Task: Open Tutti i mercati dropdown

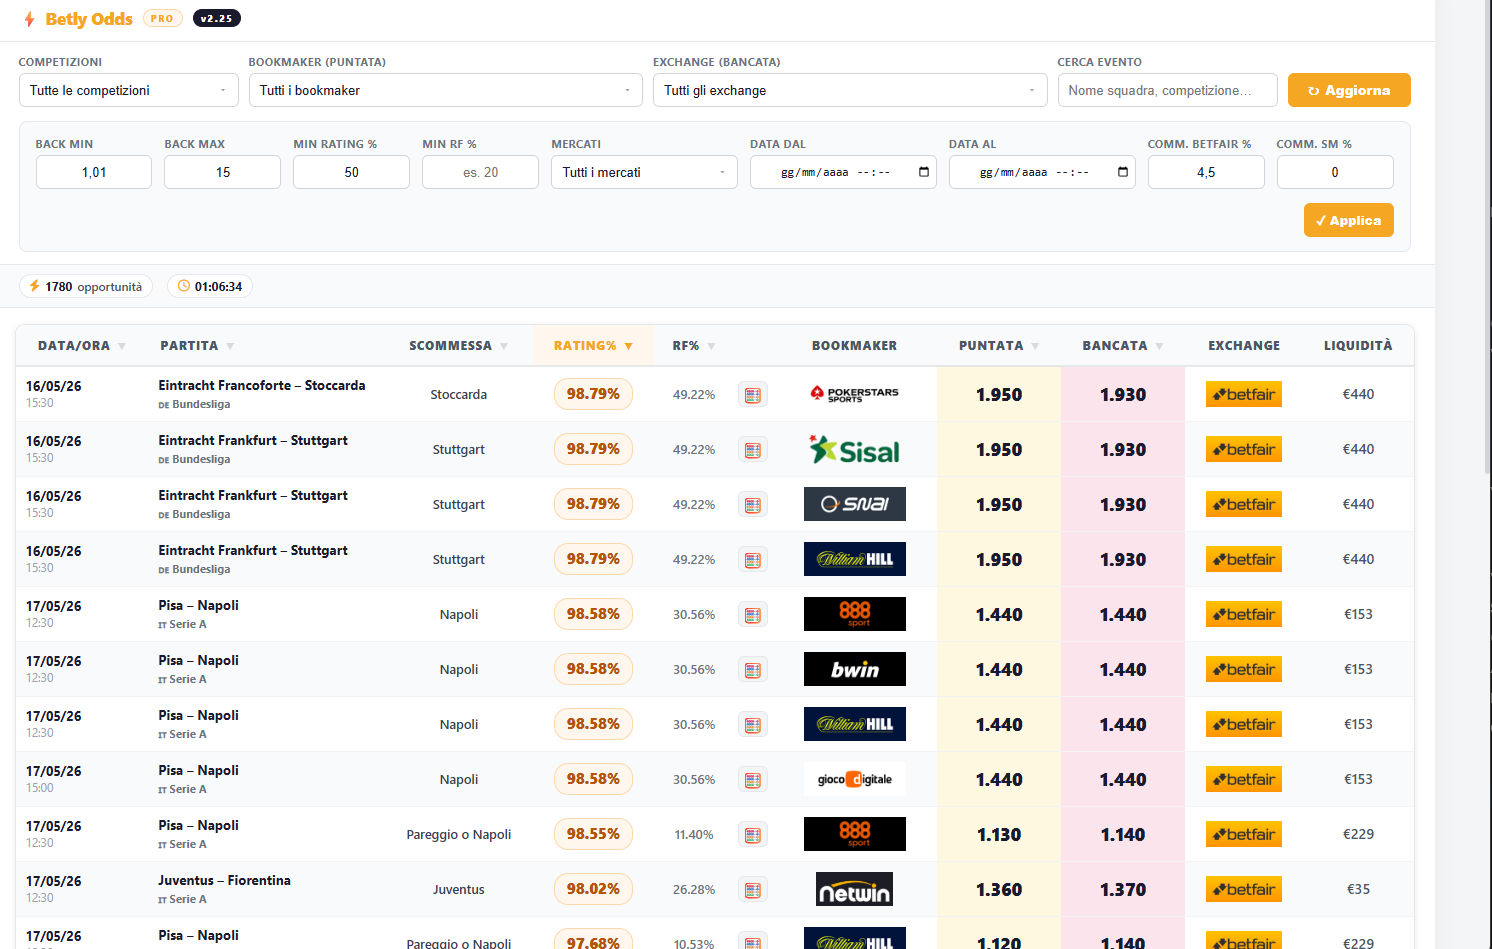Action: [644, 172]
